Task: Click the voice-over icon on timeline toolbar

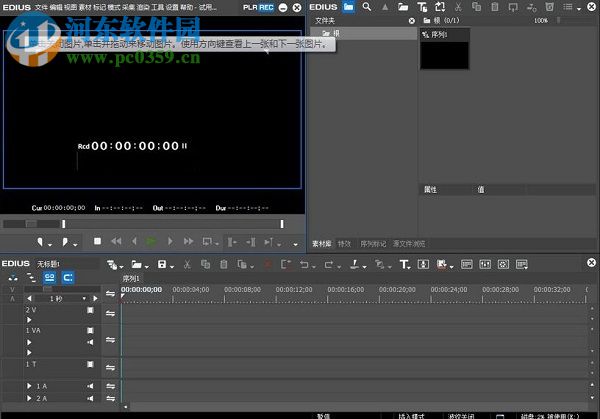Action: coord(423,264)
